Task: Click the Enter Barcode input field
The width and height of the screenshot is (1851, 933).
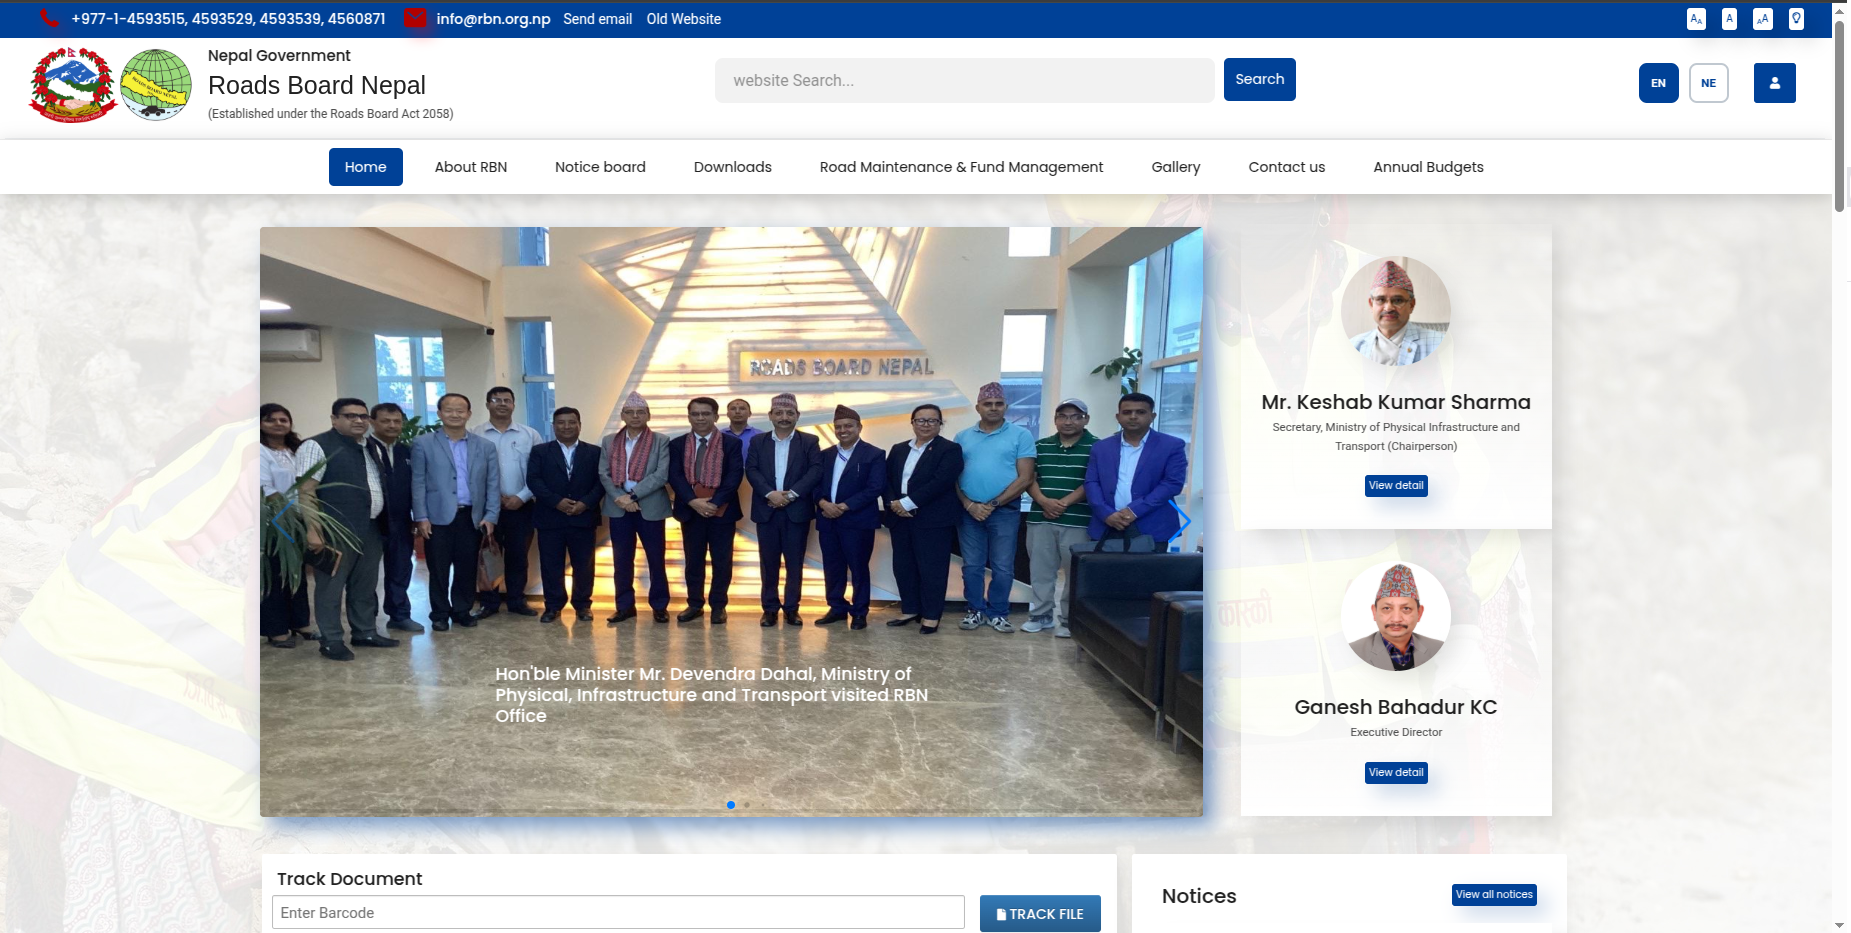Action: [617, 913]
